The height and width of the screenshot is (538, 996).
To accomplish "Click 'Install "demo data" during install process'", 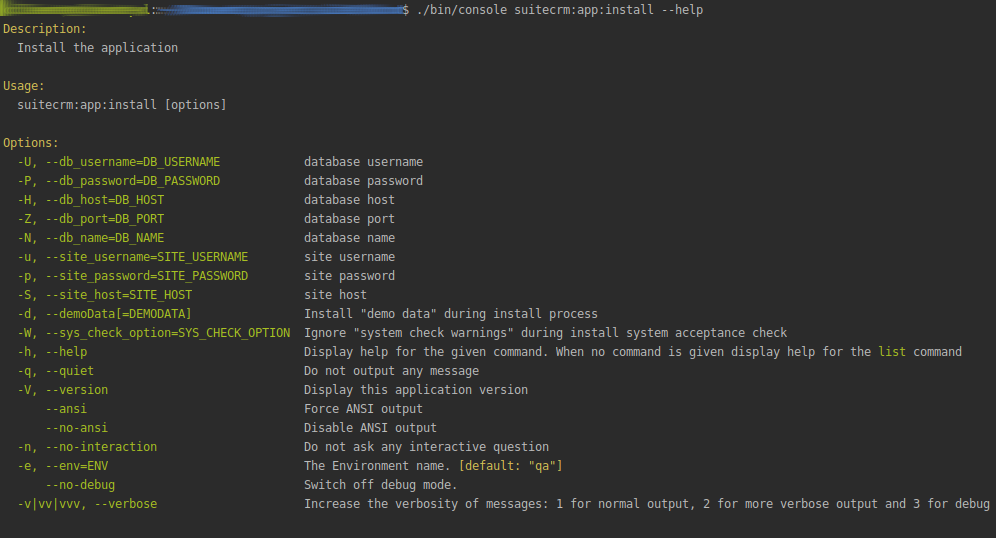I will pyautogui.click(x=451, y=314).
